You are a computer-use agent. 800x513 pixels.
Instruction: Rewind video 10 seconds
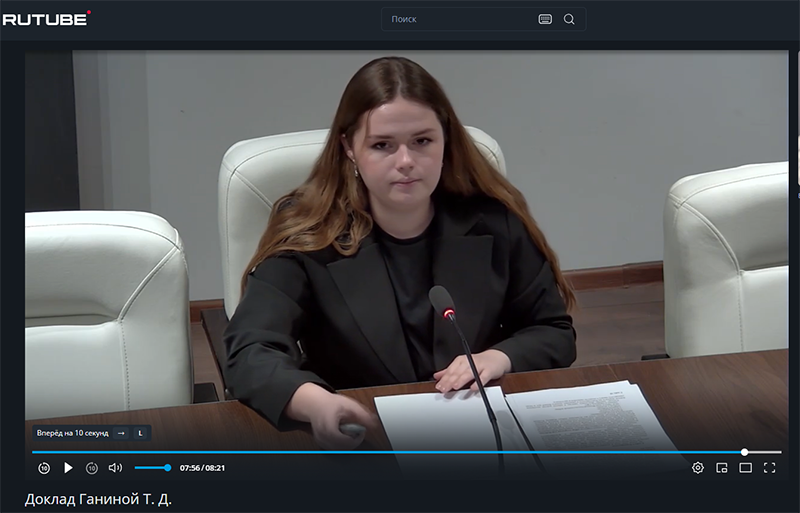point(44,468)
